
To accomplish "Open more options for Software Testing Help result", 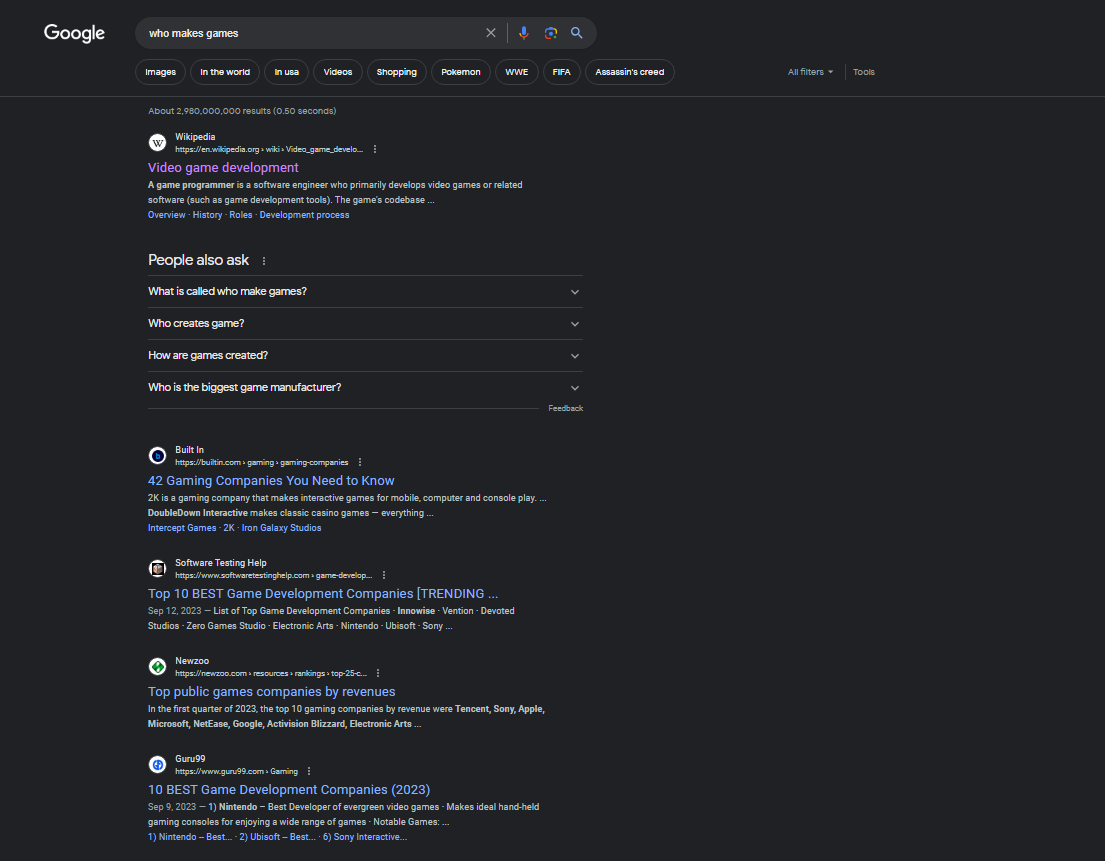I will (384, 576).
